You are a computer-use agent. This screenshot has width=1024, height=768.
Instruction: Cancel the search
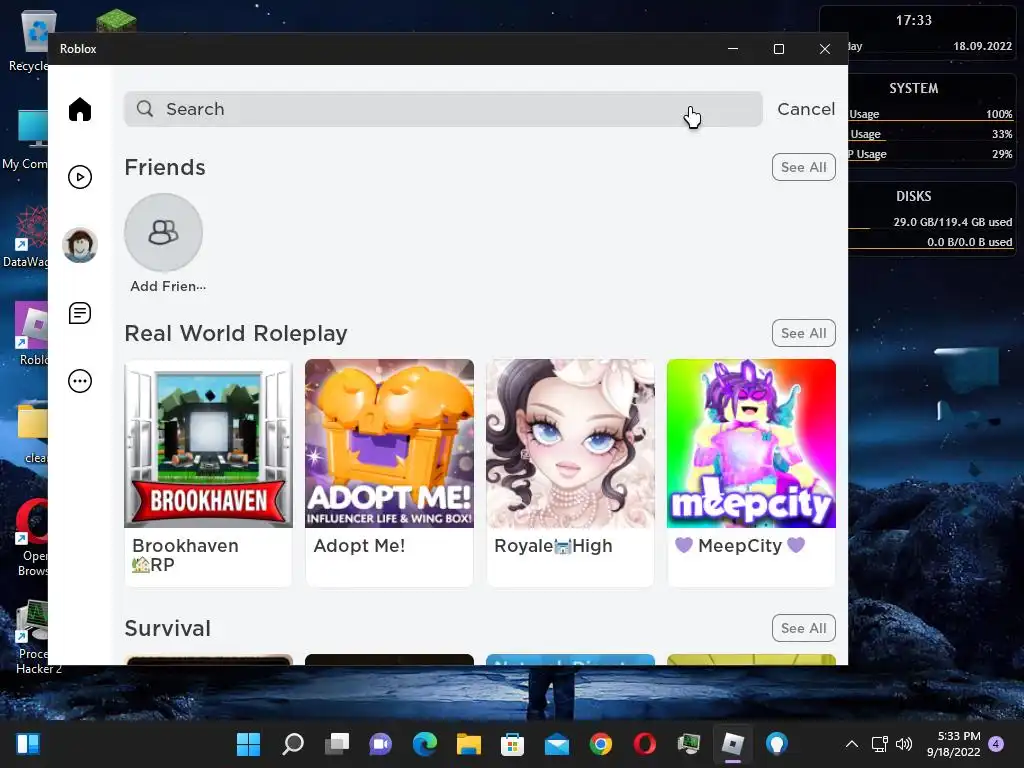(x=806, y=109)
